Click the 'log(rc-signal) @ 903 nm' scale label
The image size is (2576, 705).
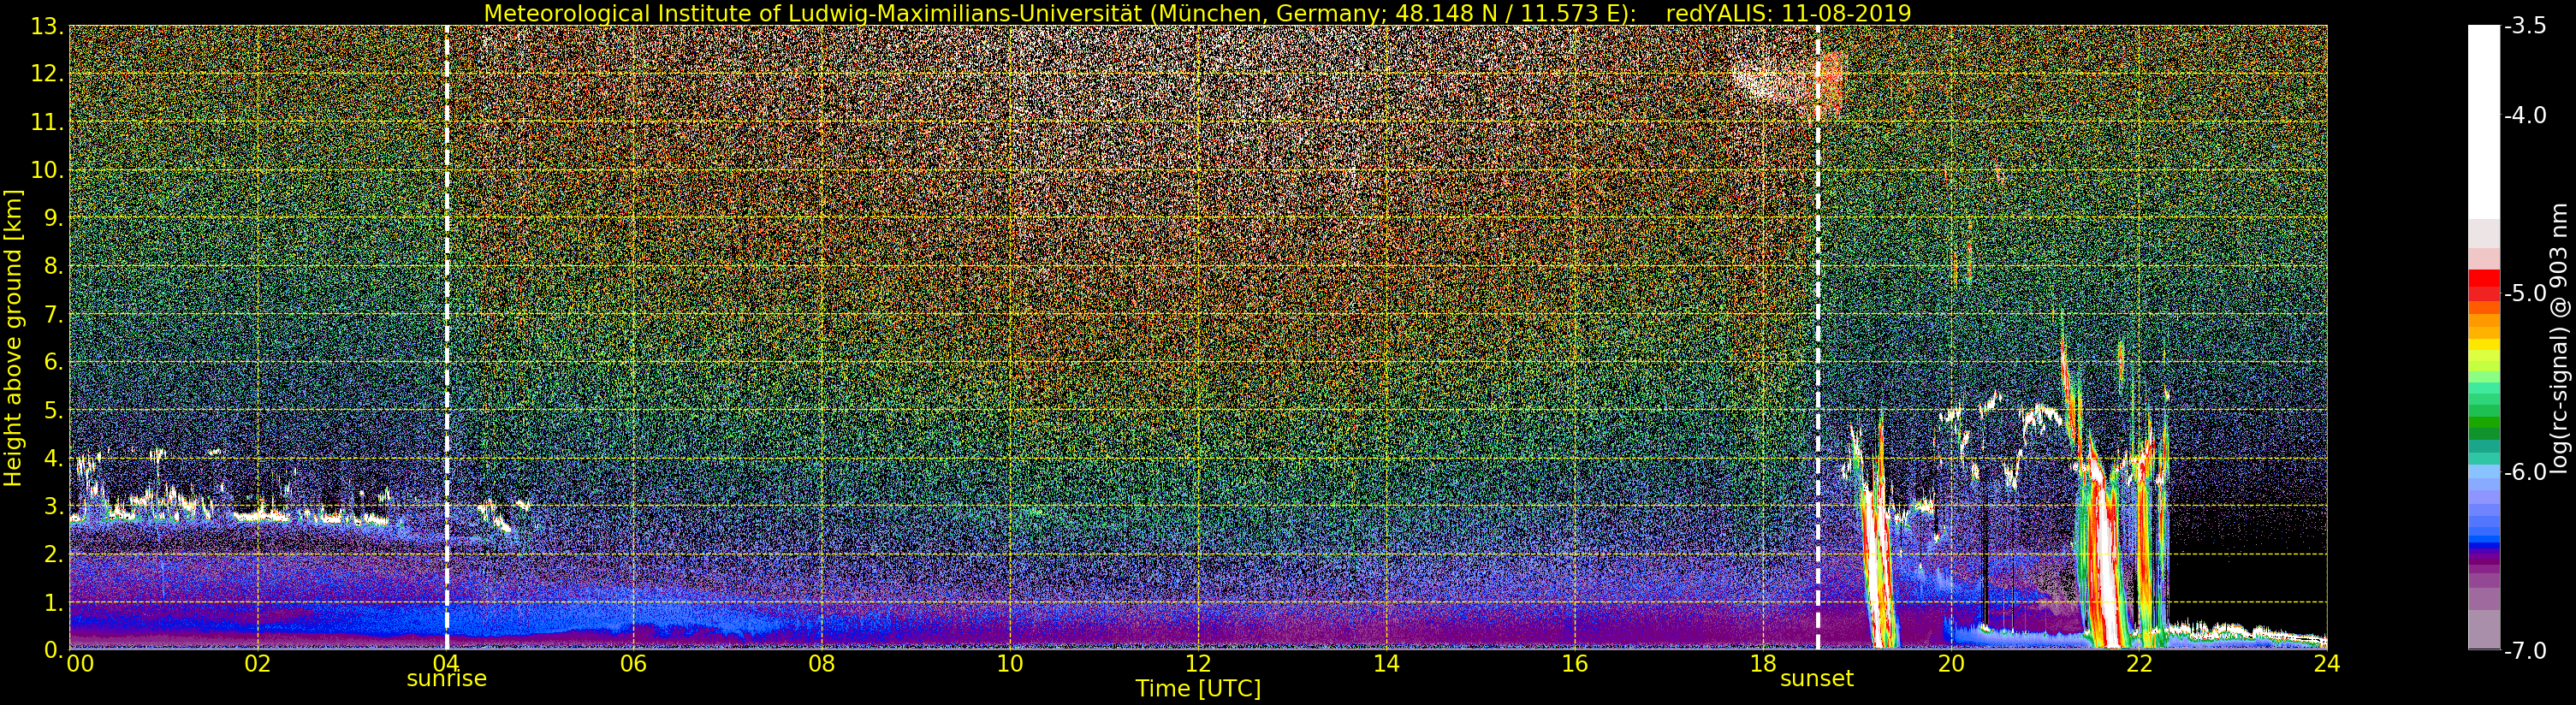[x=2561, y=338]
